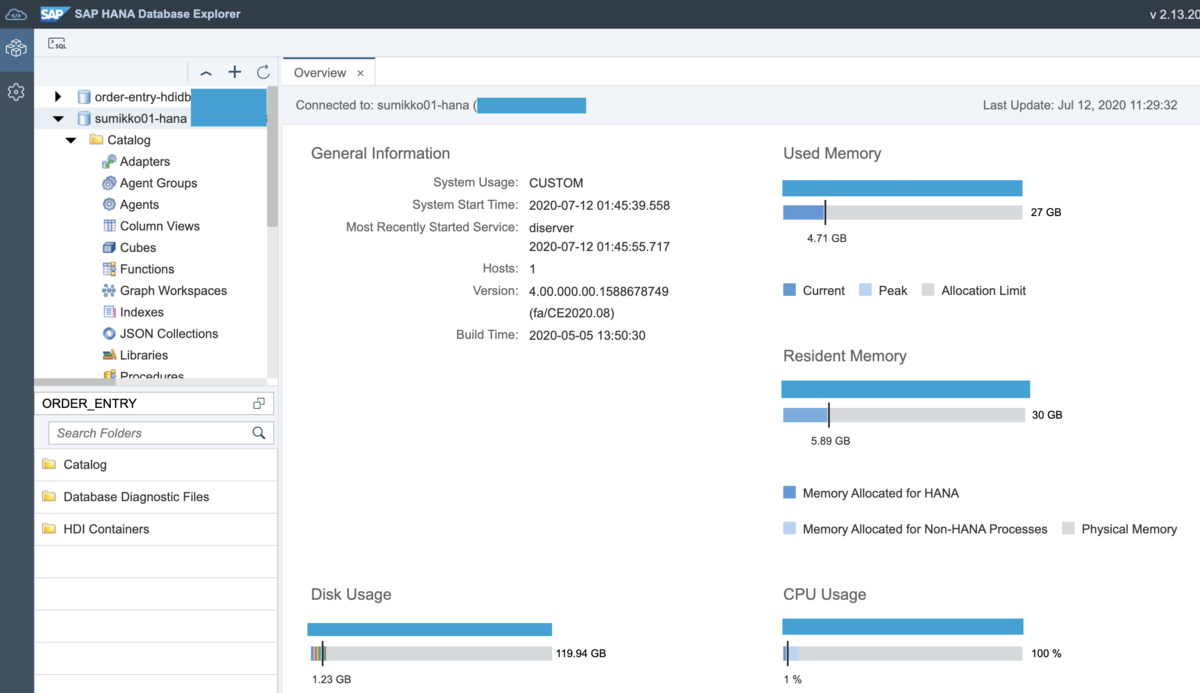
Task: Click the Memory Allocated for Non-HANA Processes swatch
Action: tap(789, 528)
